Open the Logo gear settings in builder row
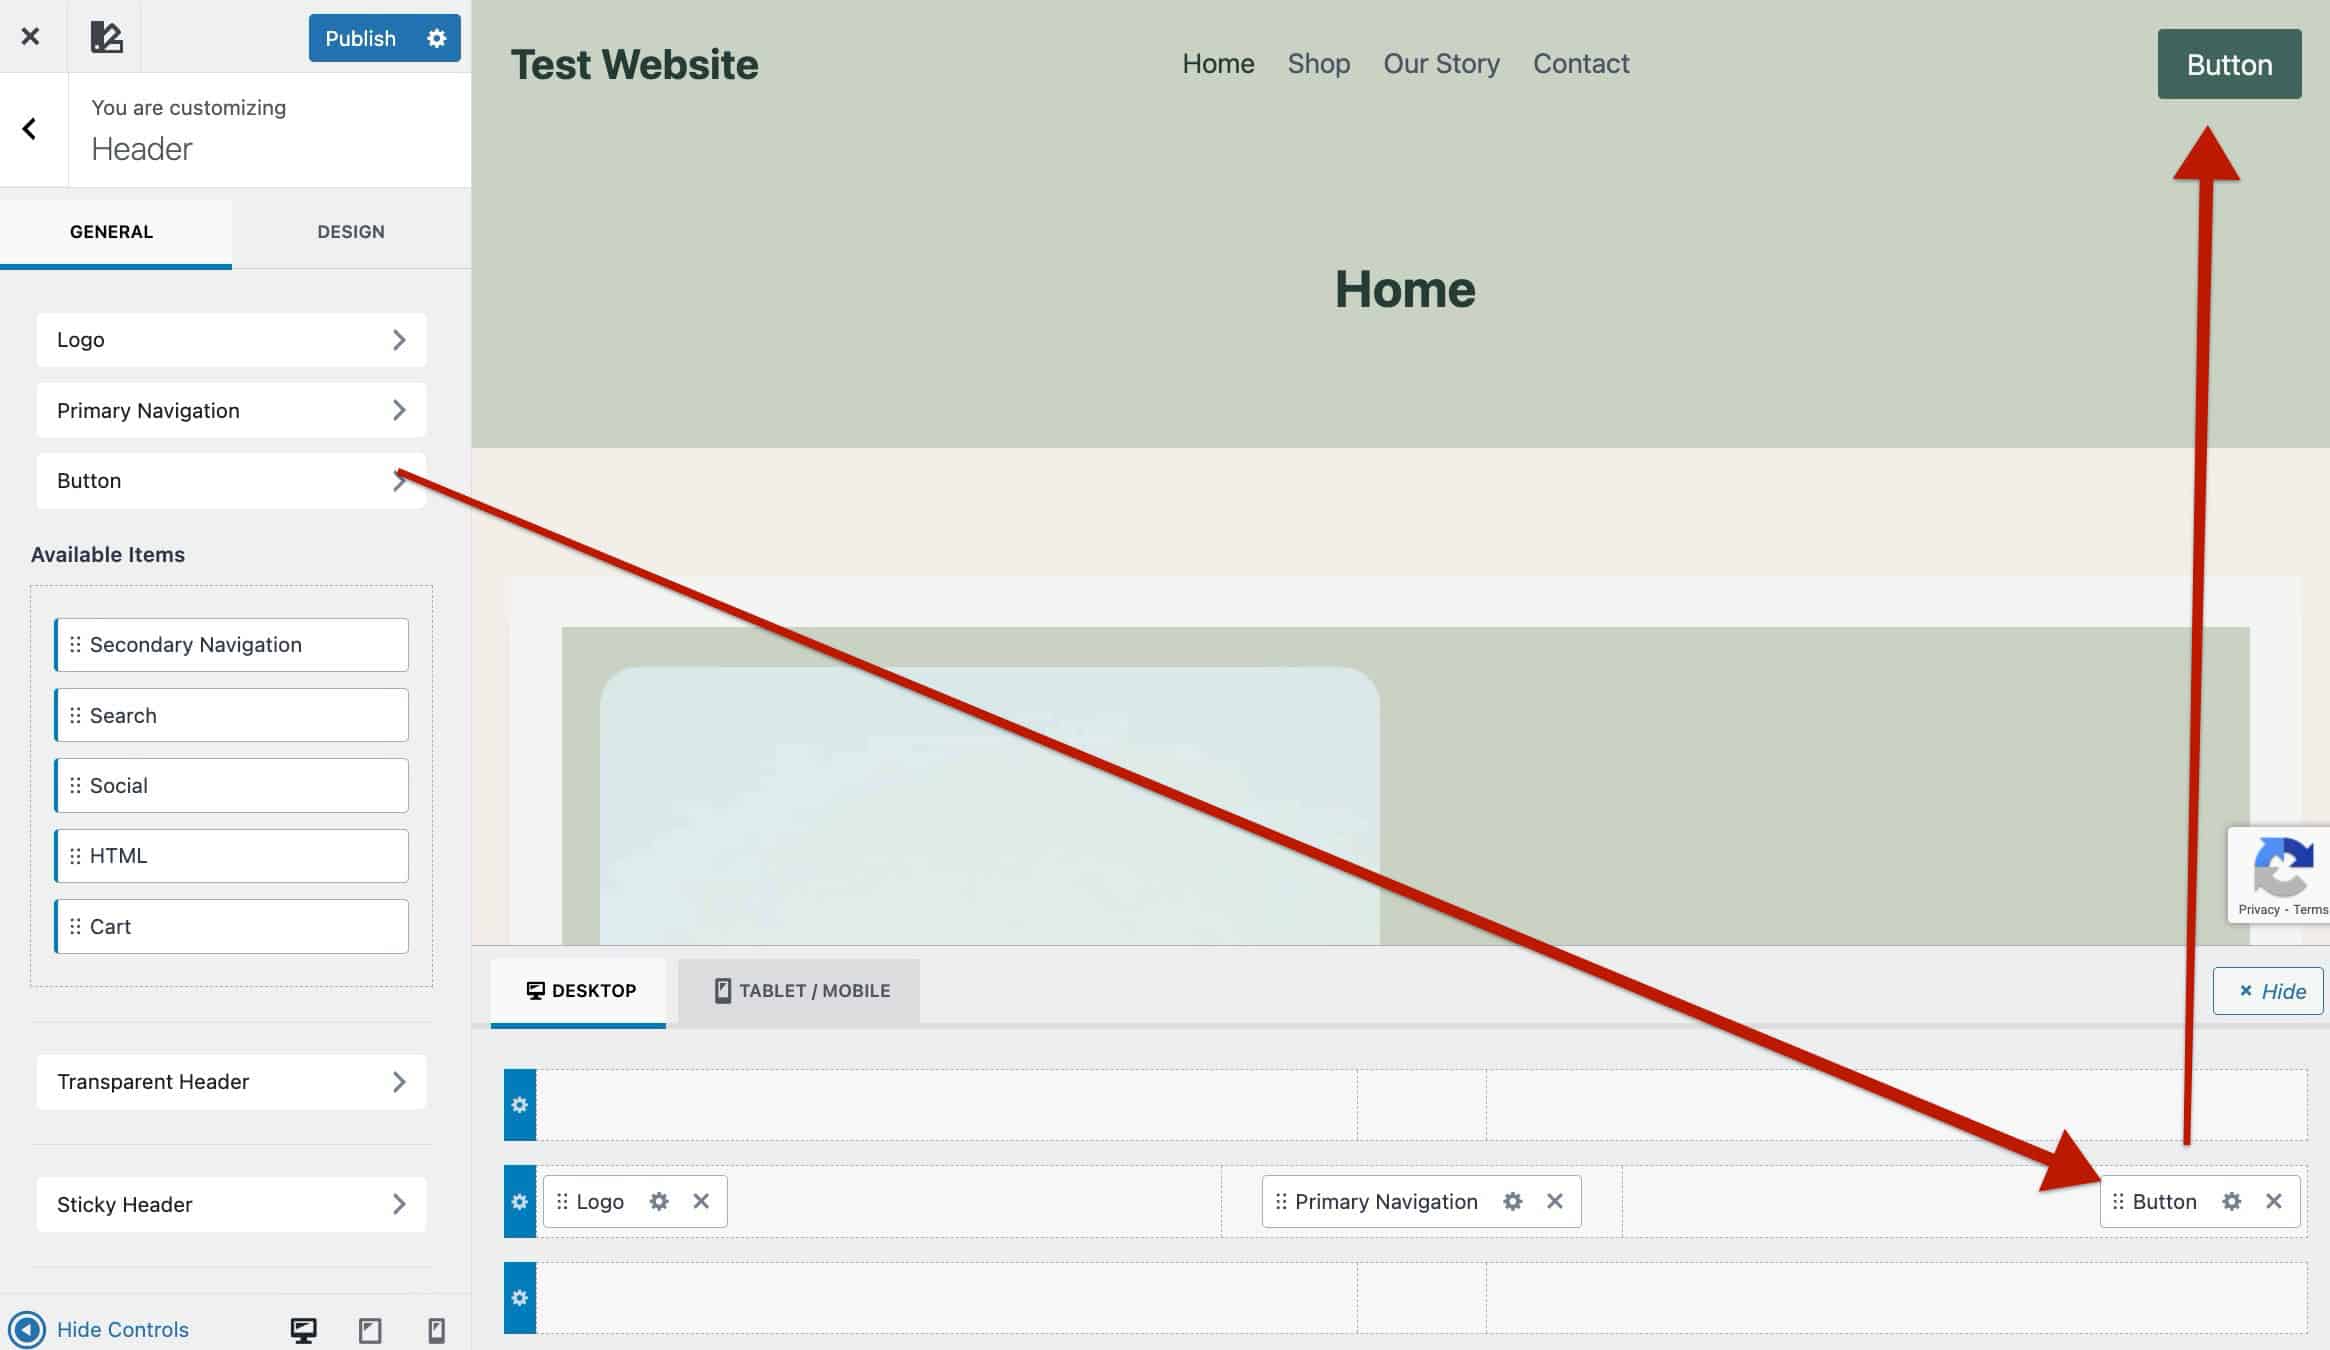The height and width of the screenshot is (1350, 2330). point(659,1201)
